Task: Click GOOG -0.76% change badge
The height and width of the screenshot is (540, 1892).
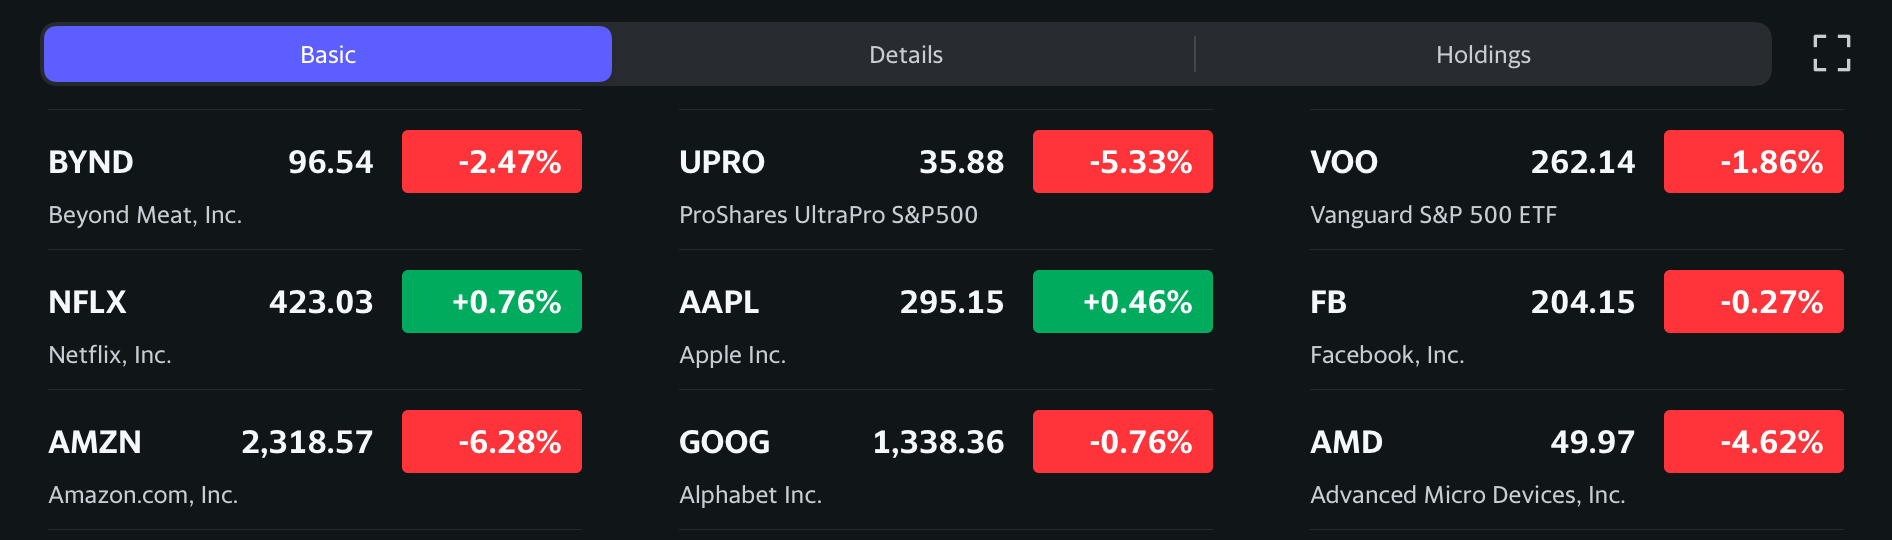Action: click(1123, 441)
